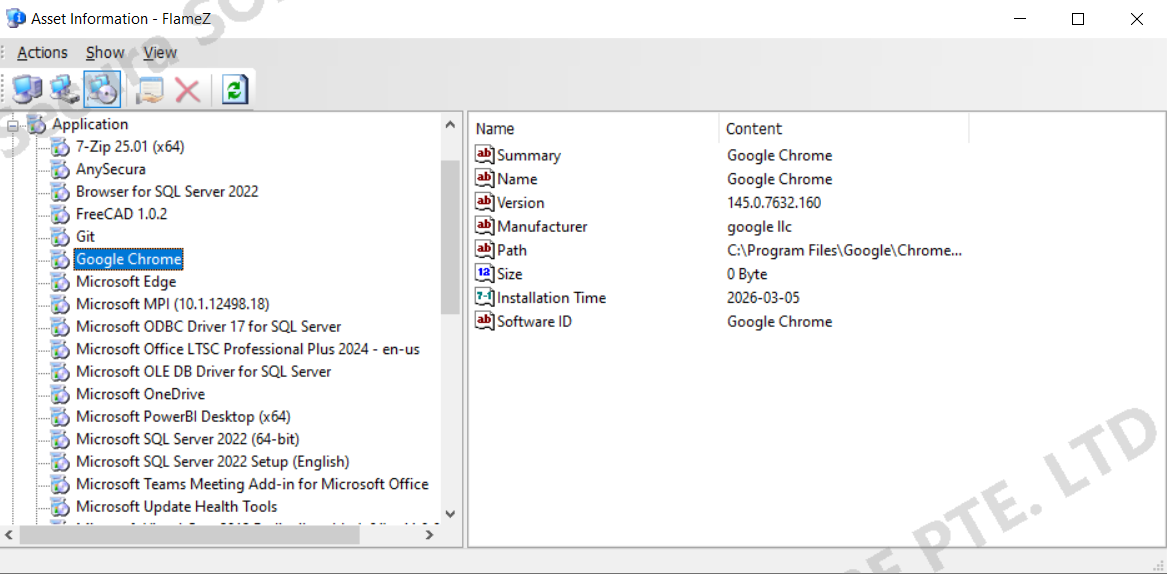Click the size value 0 Byte
This screenshot has width=1167, height=574.
[747, 274]
